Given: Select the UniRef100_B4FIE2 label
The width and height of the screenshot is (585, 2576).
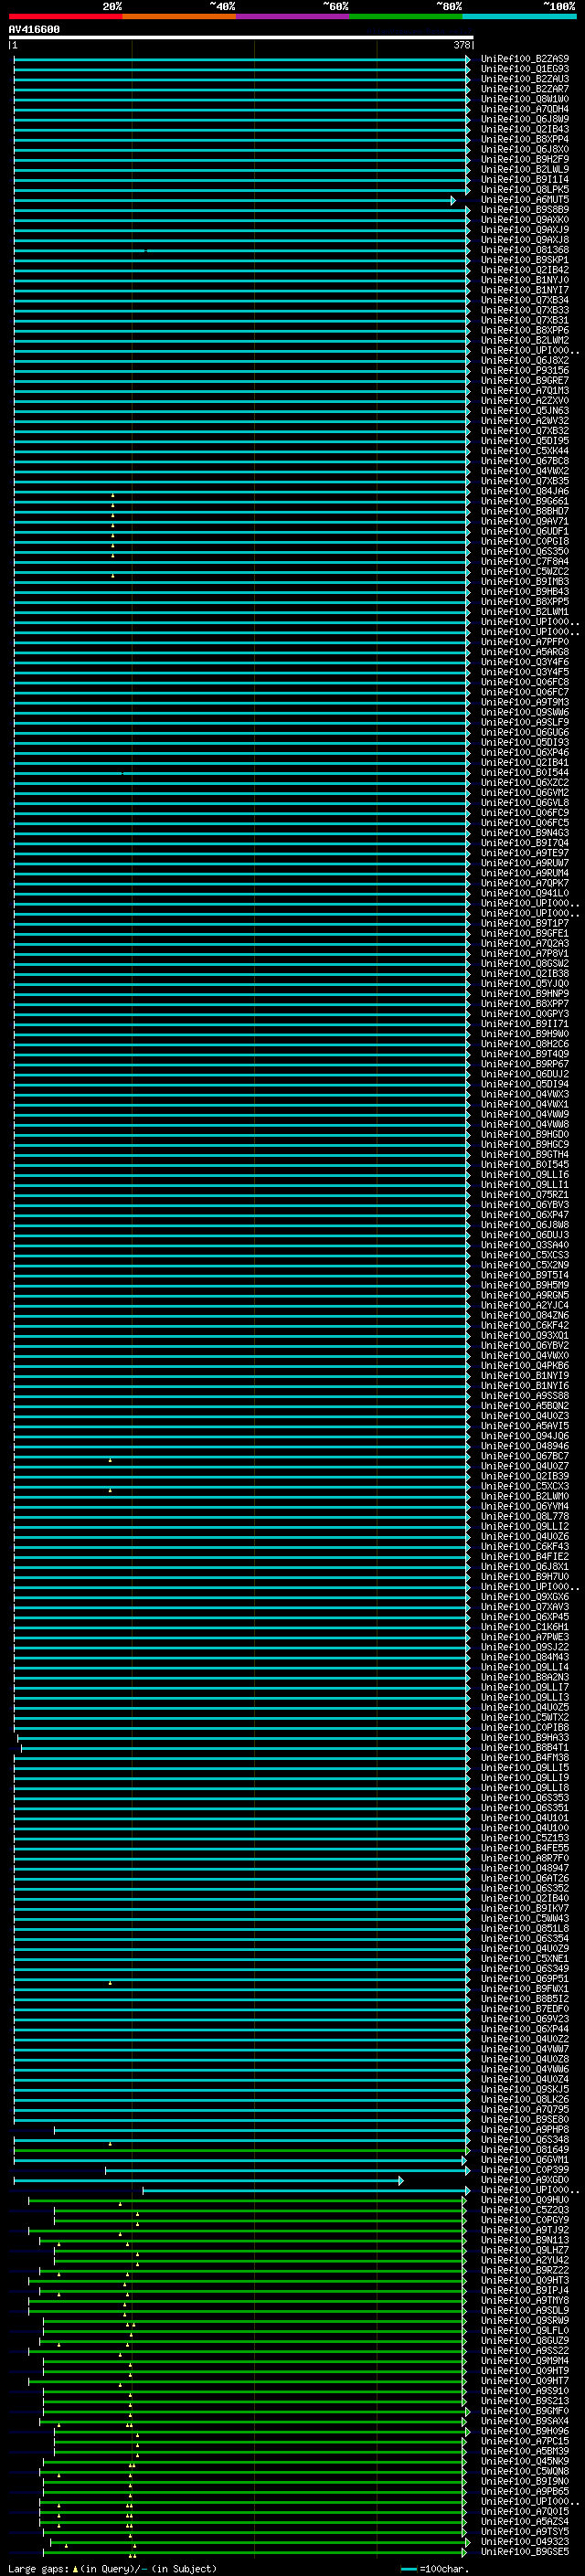Looking at the screenshot, I should pos(525,1556).
